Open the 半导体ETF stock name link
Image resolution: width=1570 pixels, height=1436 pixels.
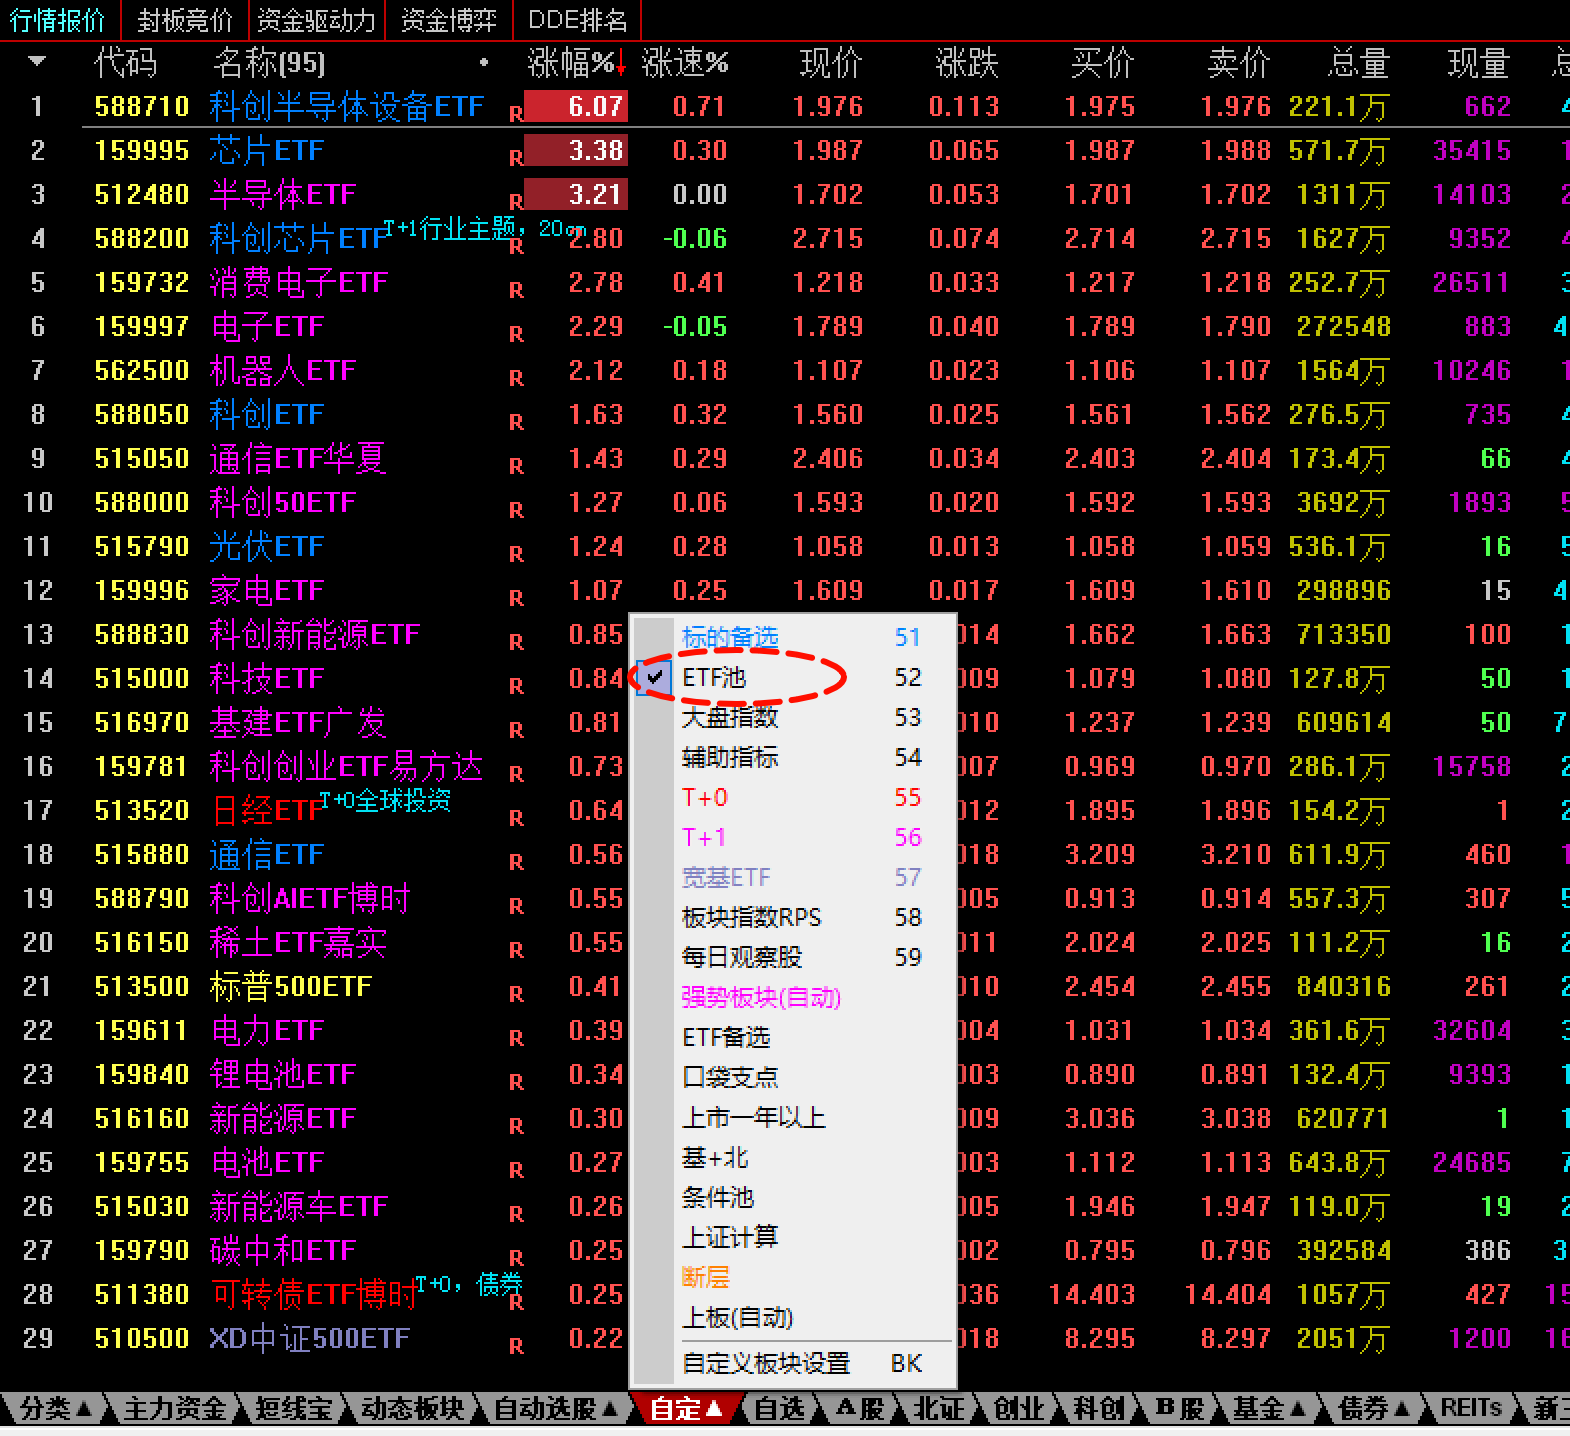282,194
